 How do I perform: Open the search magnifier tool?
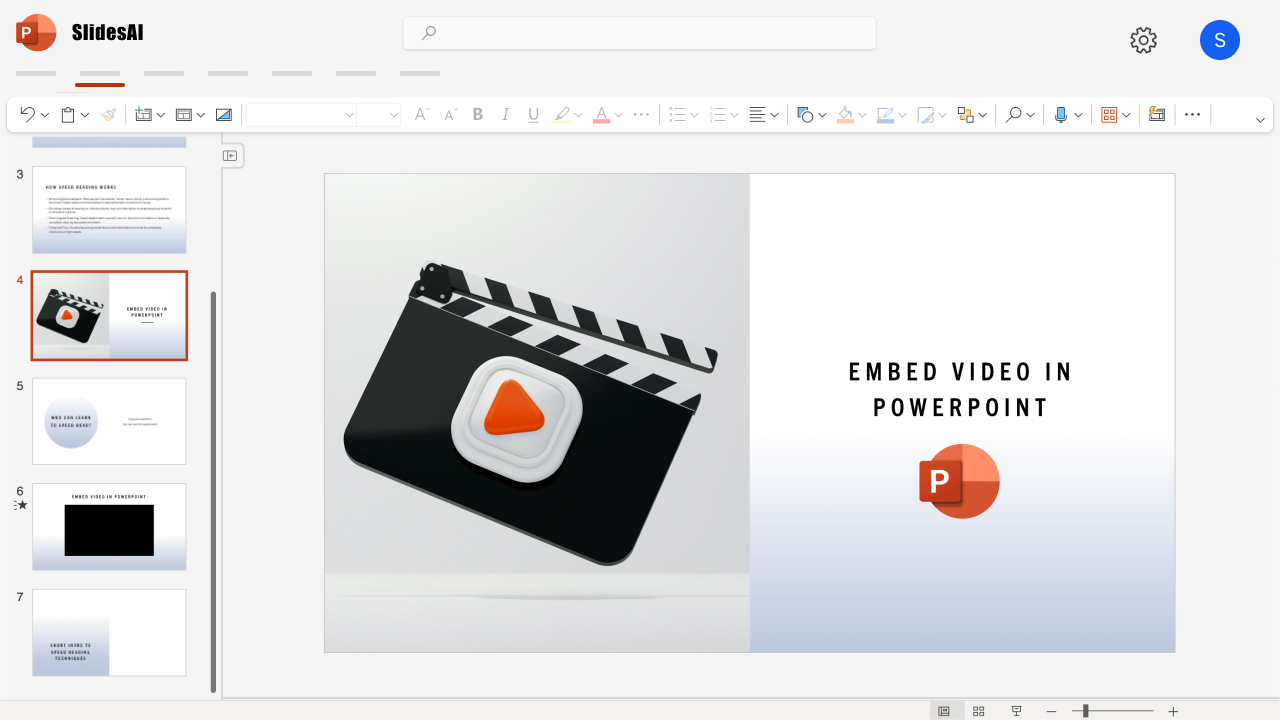1014,114
